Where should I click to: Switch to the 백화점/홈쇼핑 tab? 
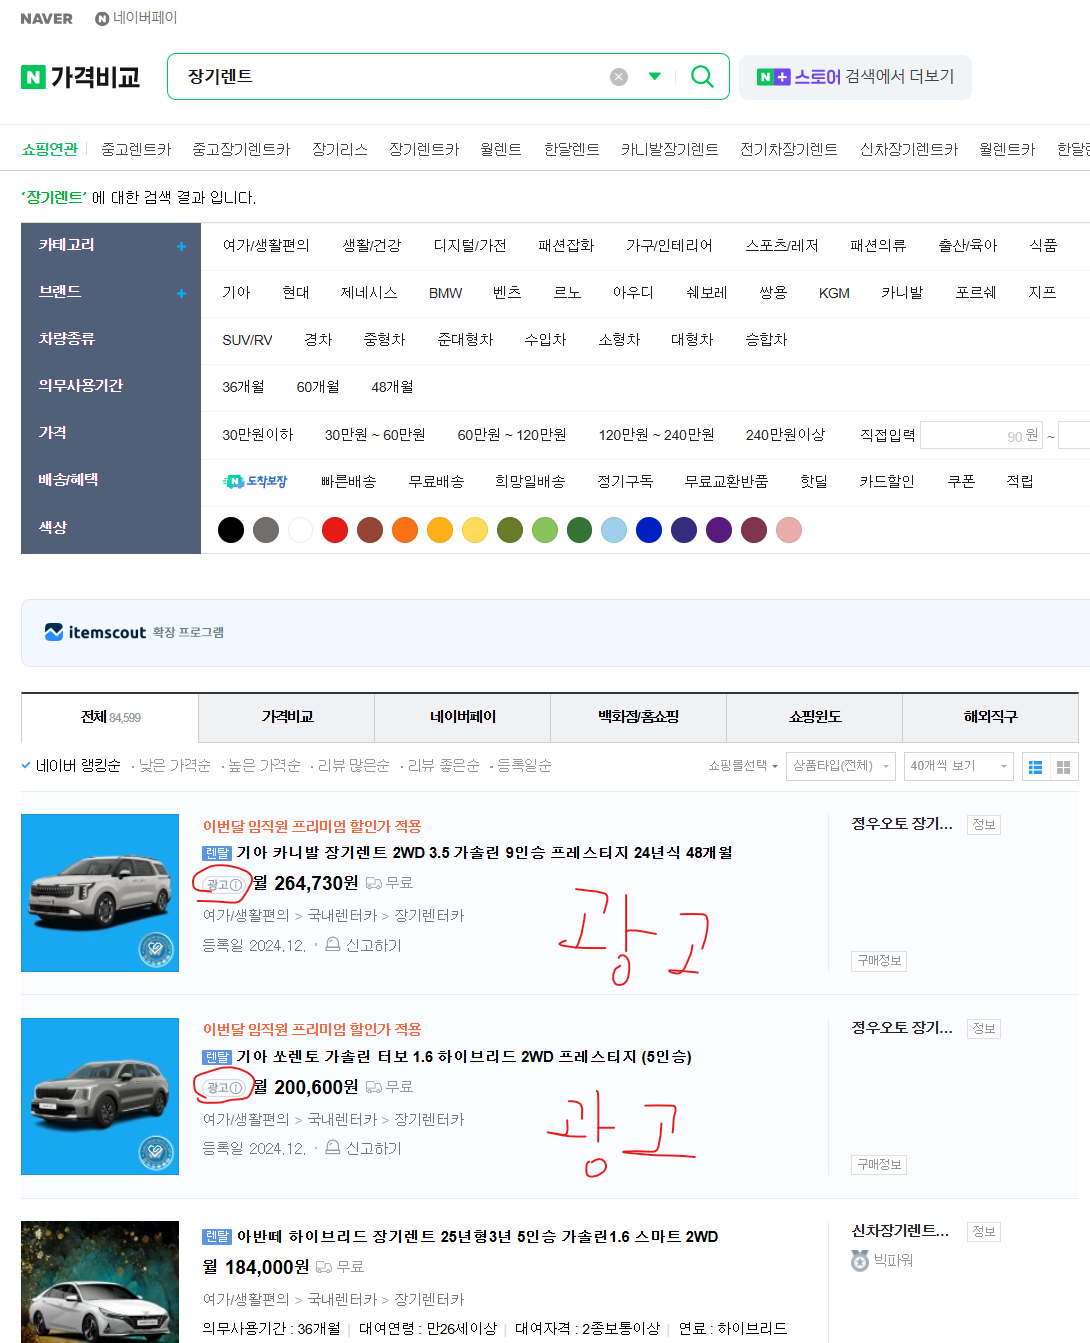point(639,717)
